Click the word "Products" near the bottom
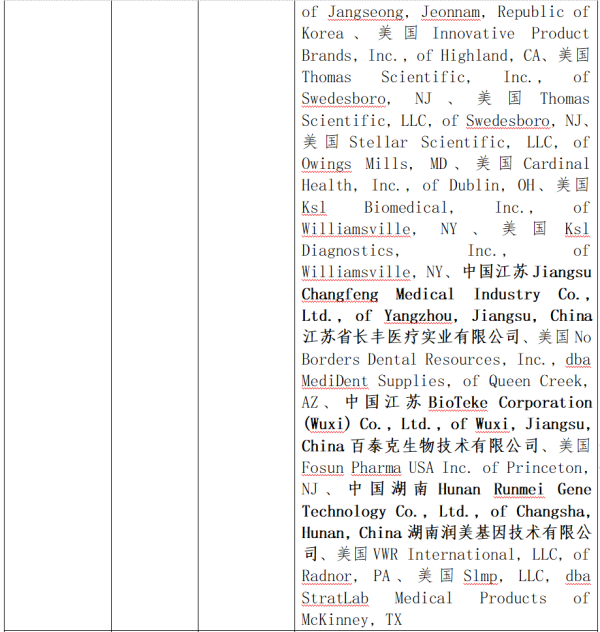This screenshot has height=632, width=600. coord(513,599)
